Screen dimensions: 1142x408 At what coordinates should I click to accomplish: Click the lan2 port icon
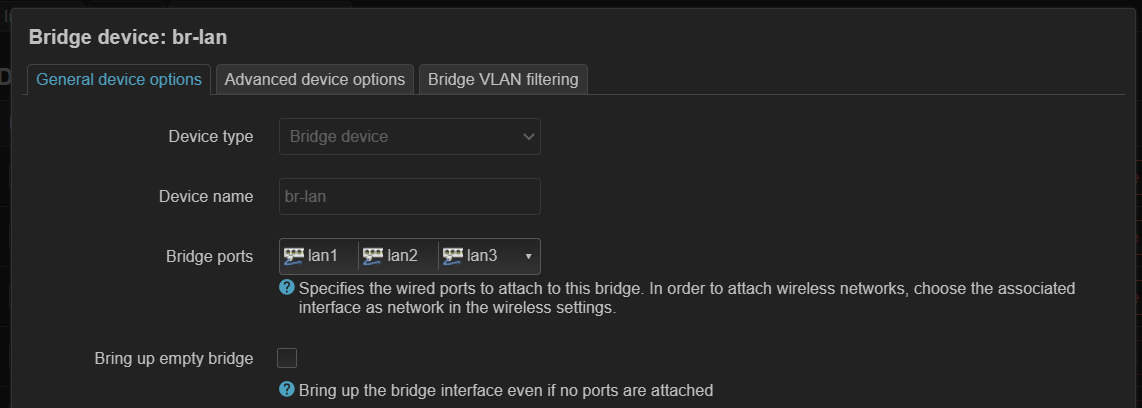373,256
